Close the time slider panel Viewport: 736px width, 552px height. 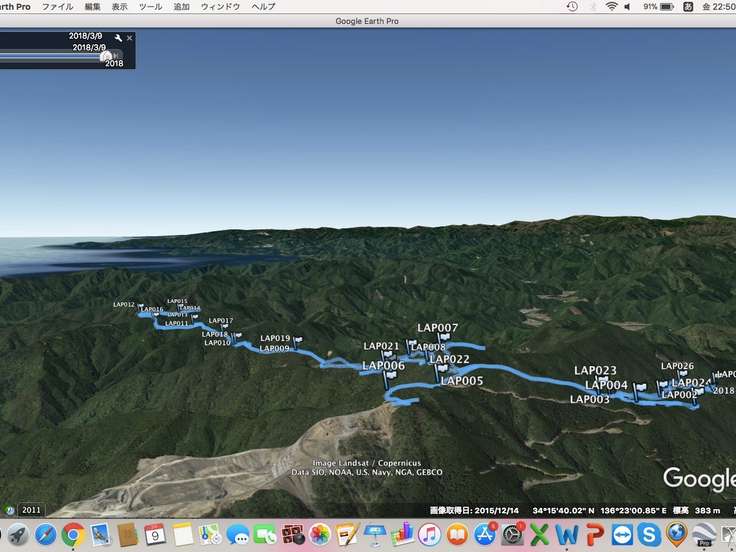tap(129, 38)
